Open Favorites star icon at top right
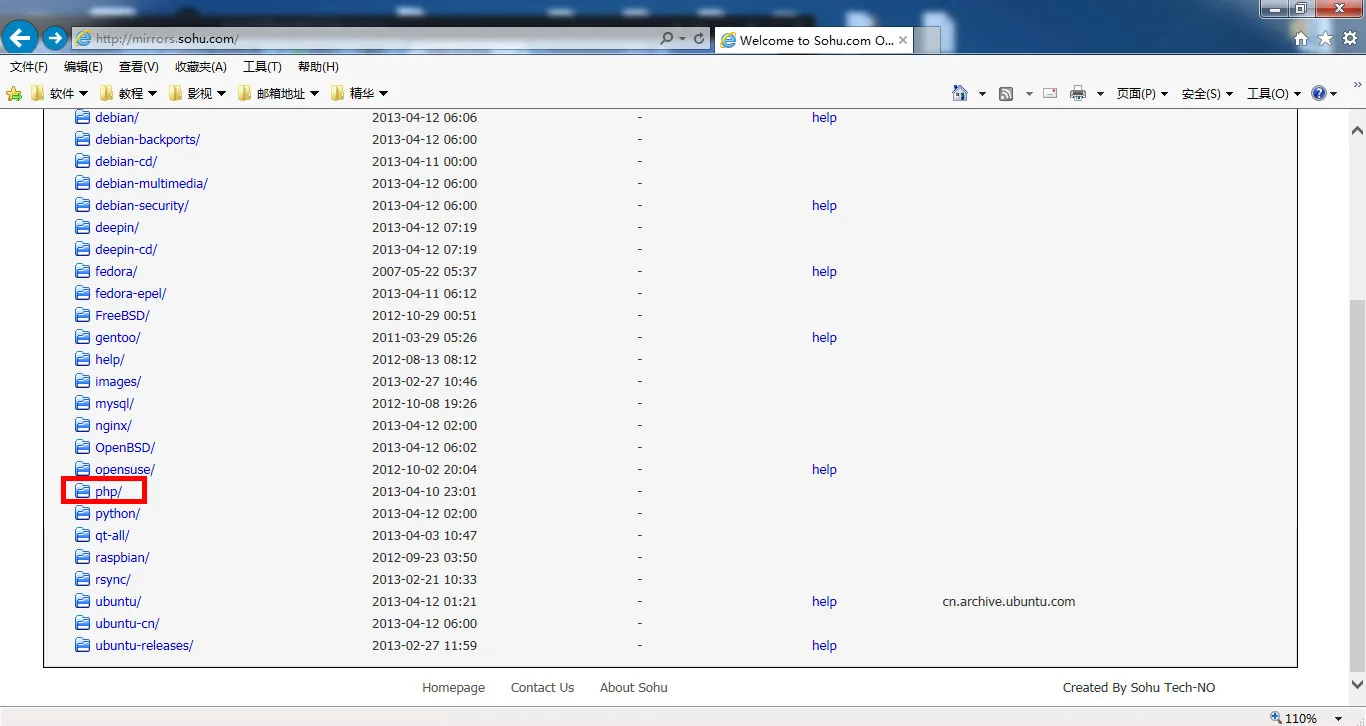This screenshot has width=1366, height=726. click(x=1325, y=39)
